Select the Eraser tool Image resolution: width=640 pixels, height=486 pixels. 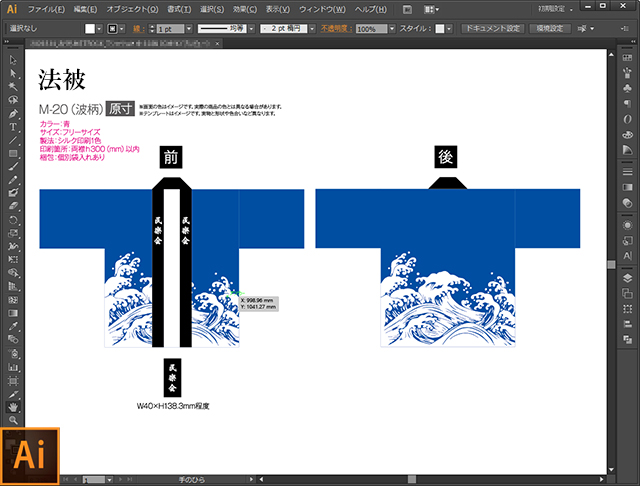point(13,206)
